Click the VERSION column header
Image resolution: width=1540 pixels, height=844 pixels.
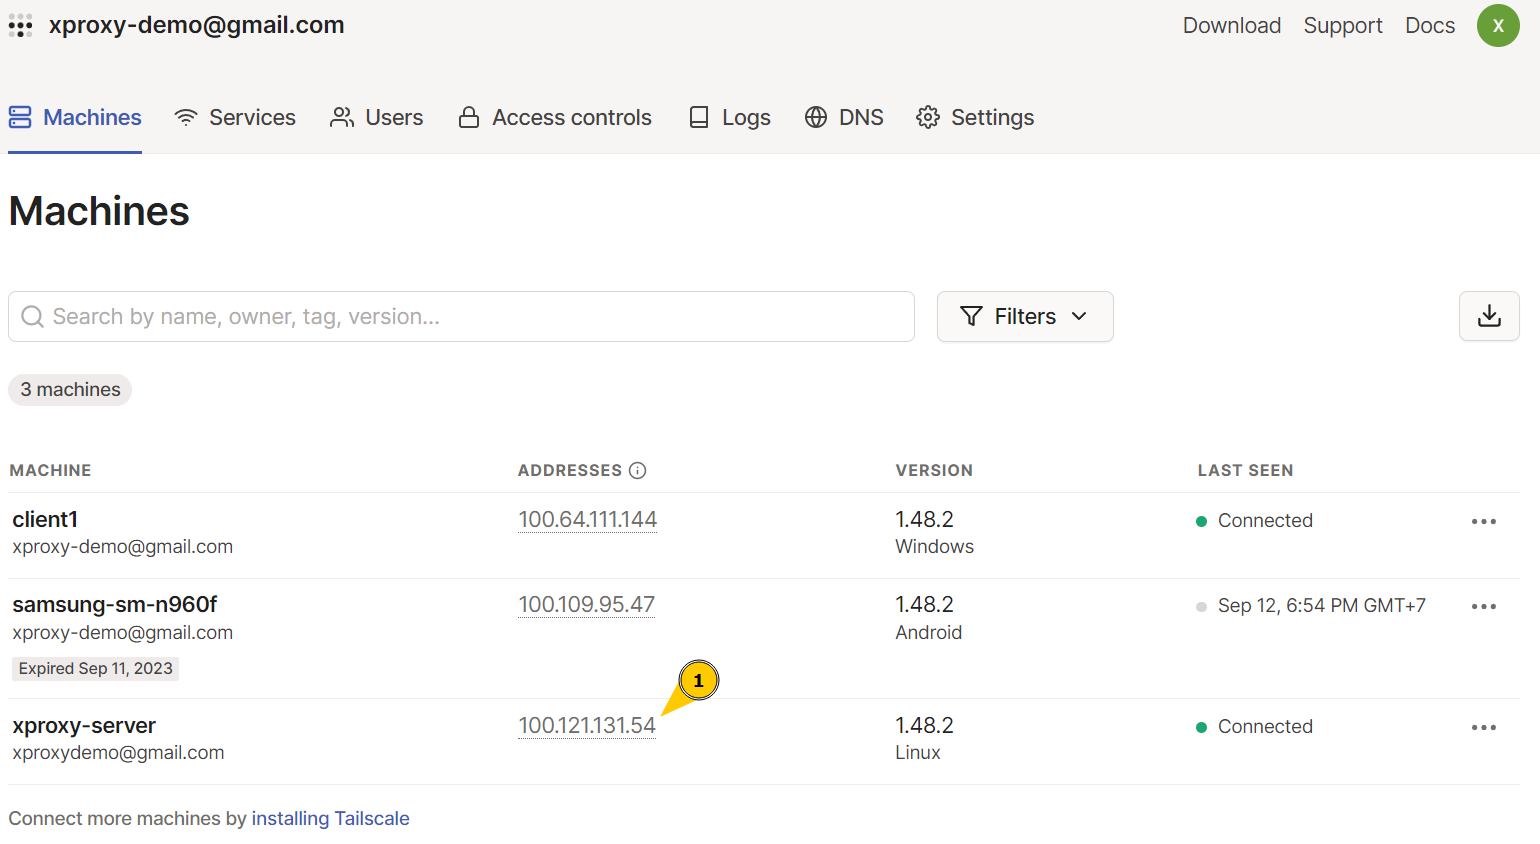pos(934,470)
